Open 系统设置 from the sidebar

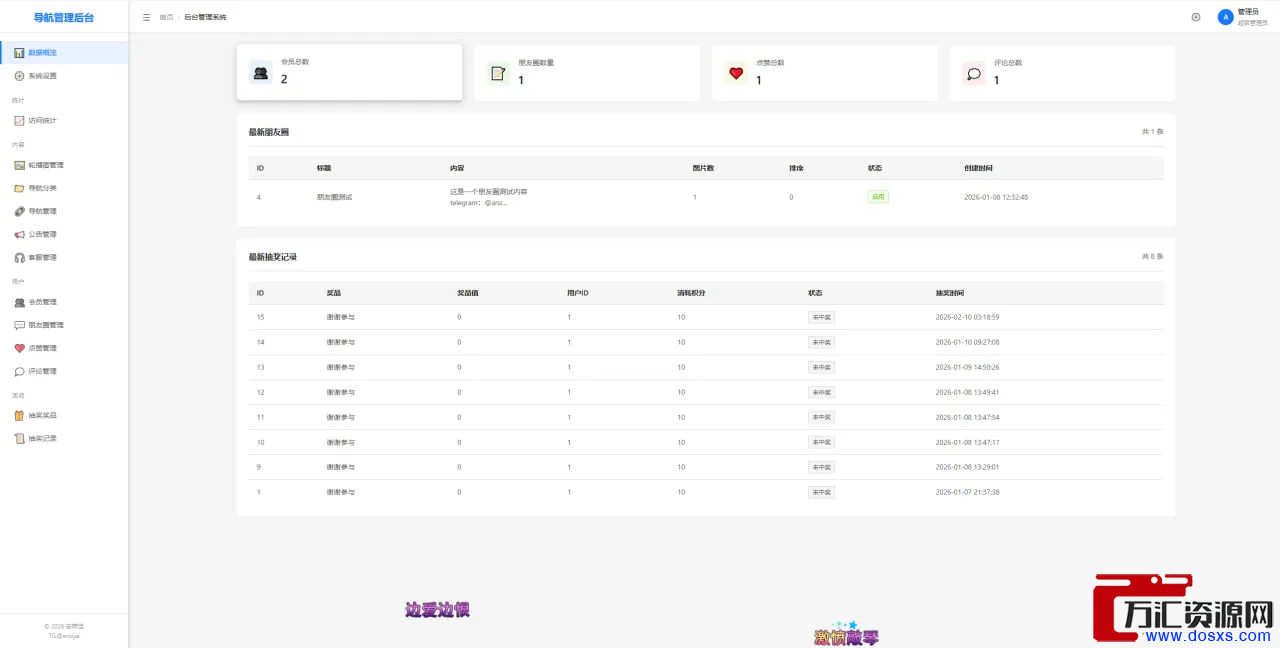tap(42, 76)
